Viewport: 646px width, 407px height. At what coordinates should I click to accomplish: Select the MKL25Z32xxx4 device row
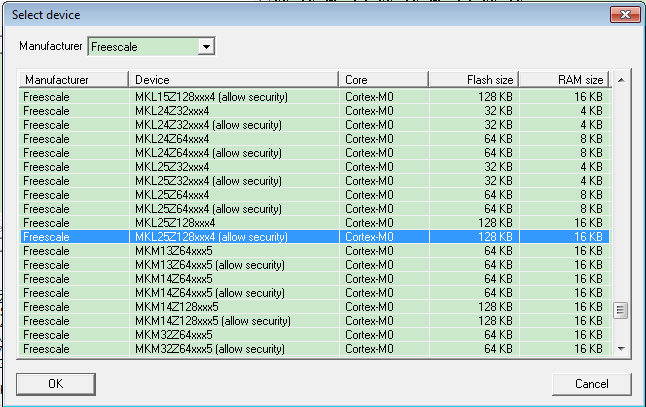pyautogui.click(x=315, y=167)
